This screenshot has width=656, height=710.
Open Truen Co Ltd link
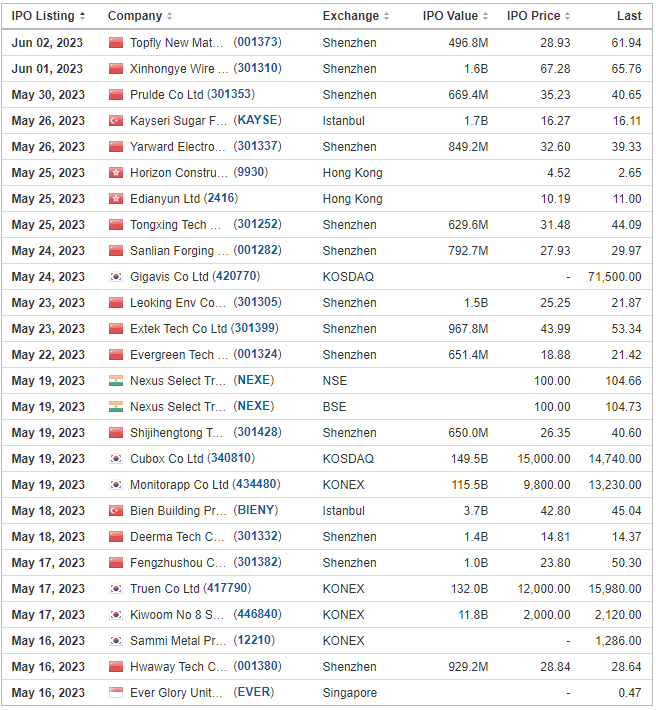pyautogui.click(x=165, y=589)
